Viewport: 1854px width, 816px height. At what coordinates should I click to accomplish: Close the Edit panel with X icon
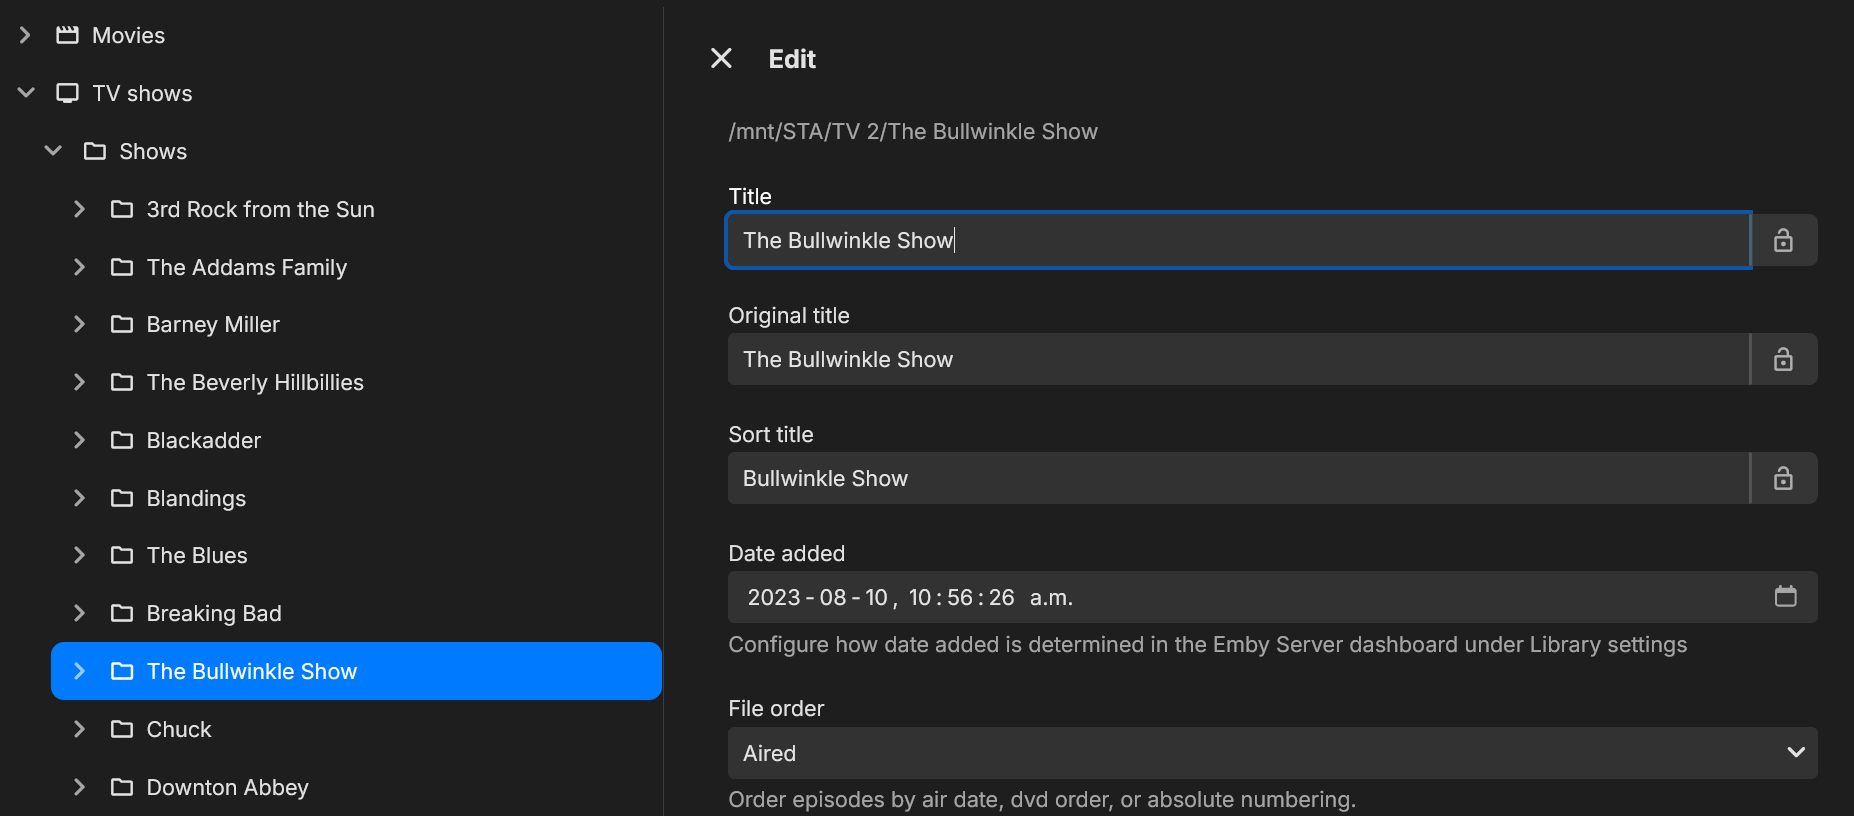tap(721, 59)
